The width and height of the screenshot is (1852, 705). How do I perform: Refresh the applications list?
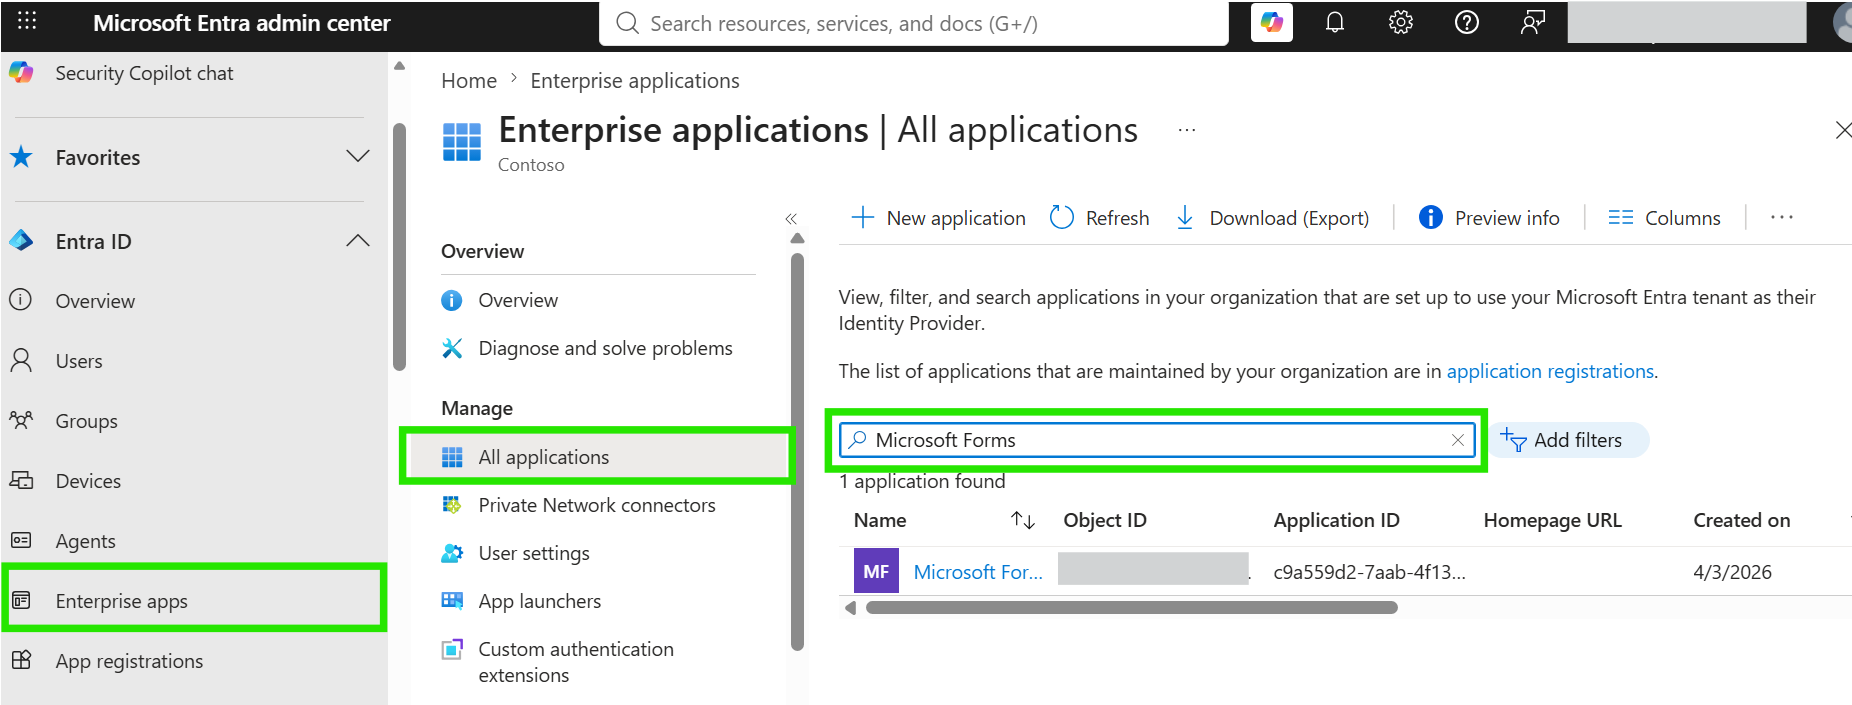1100,218
